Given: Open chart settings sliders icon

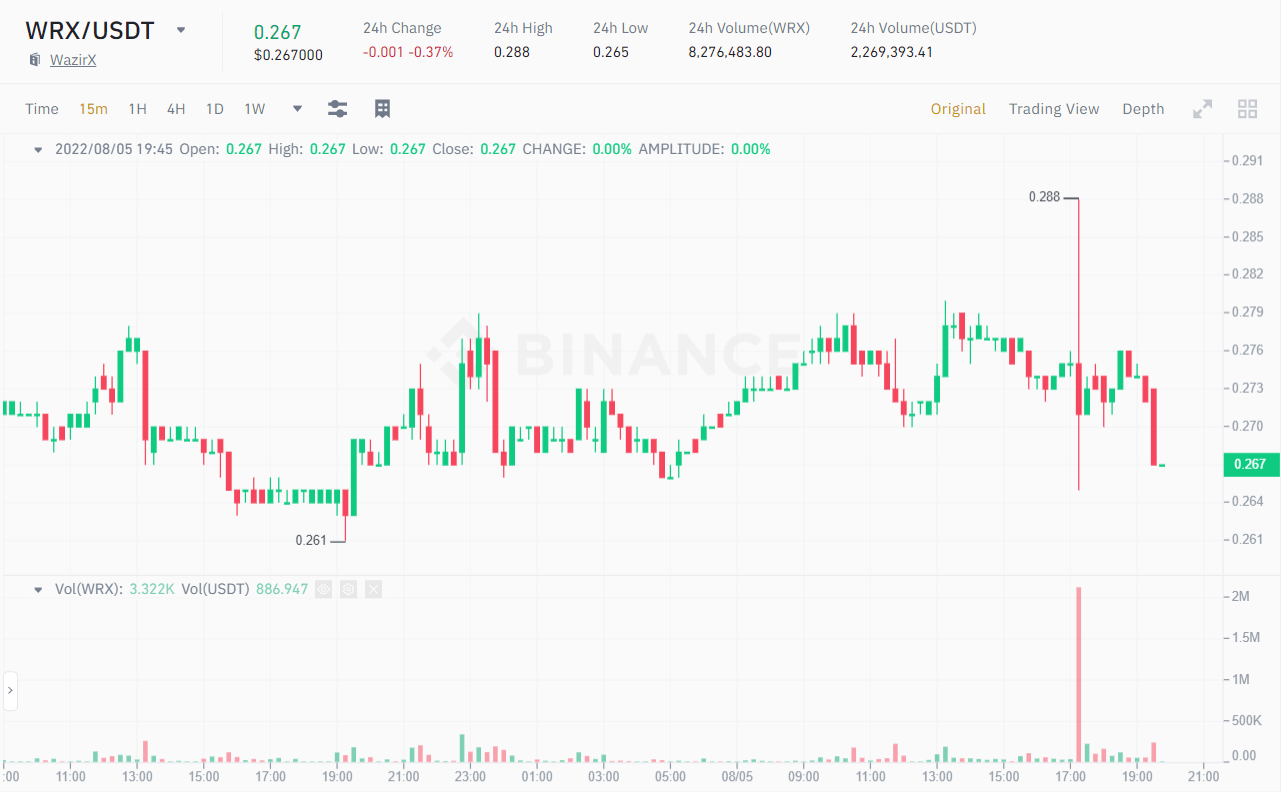Looking at the screenshot, I should [338, 109].
